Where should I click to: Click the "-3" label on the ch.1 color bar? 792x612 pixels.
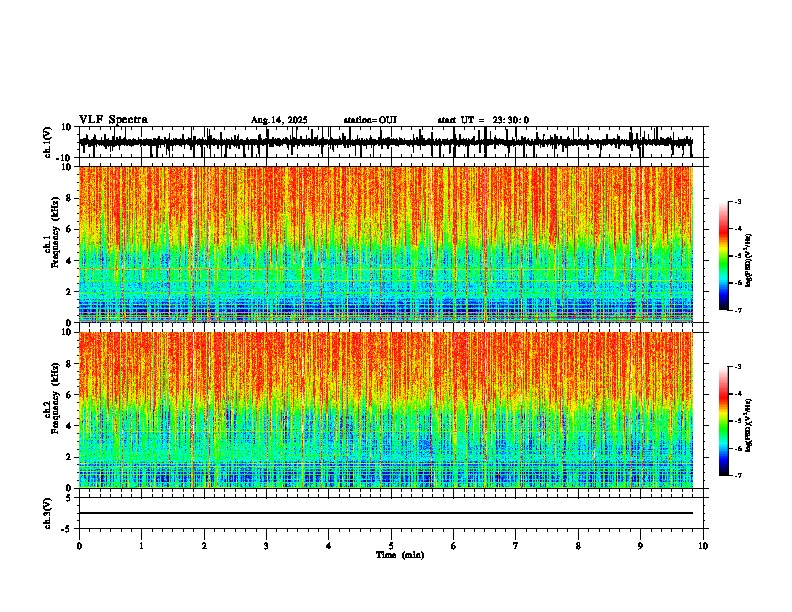(x=737, y=201)
